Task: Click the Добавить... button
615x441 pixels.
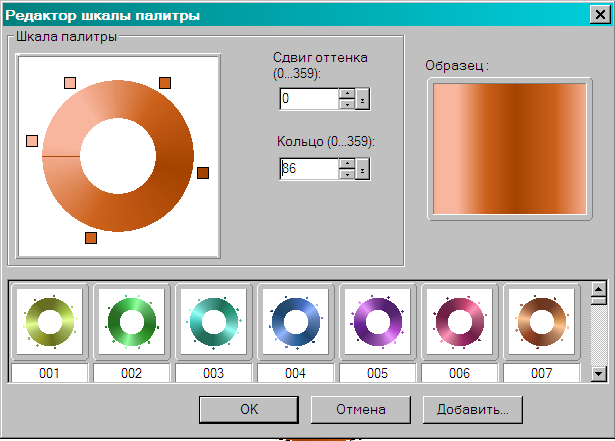Action: tap(473, 410)
